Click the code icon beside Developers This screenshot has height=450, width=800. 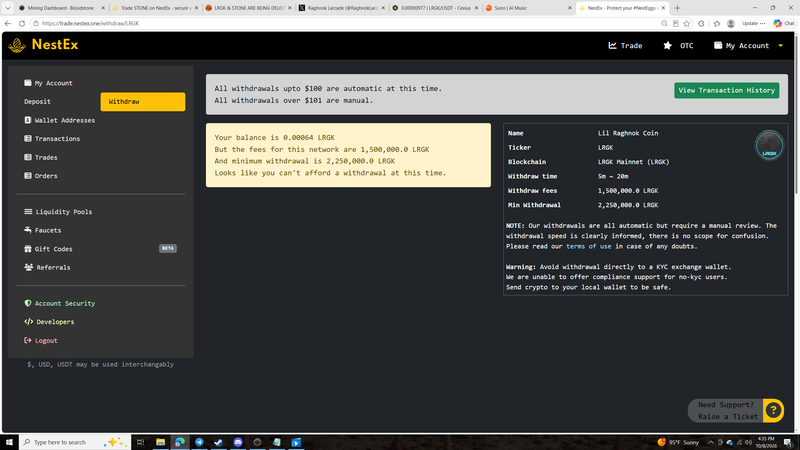29,321
